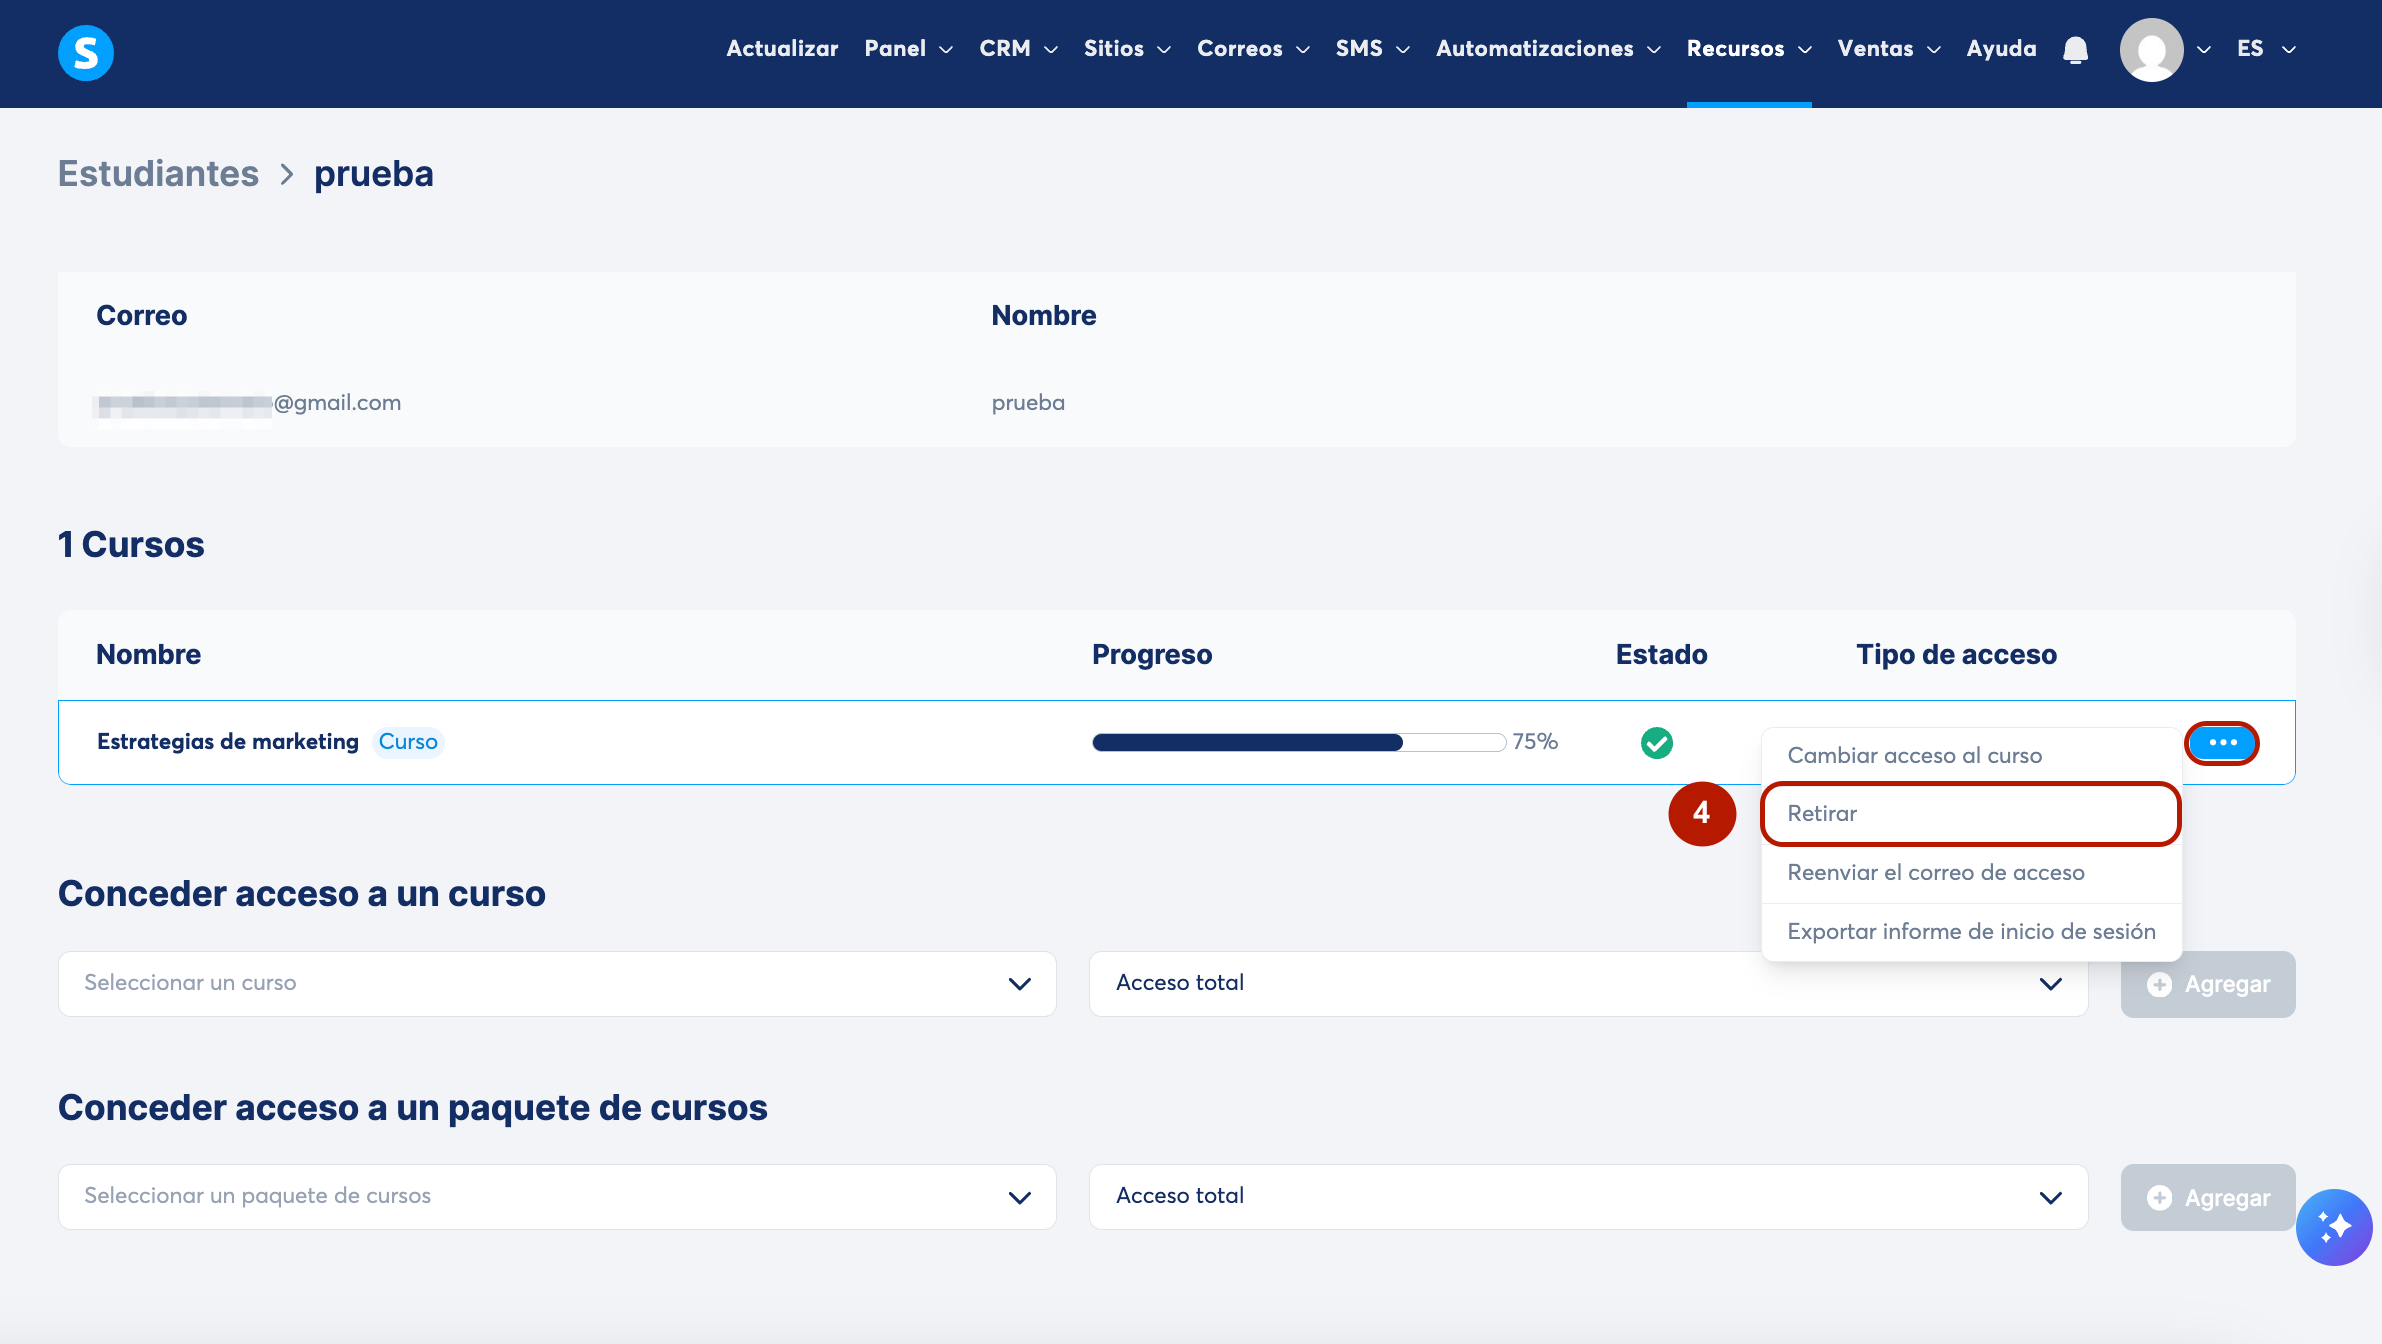Open the 'Estrategias de marketing' course row
2382x1344 pixels.
[228, 742]
